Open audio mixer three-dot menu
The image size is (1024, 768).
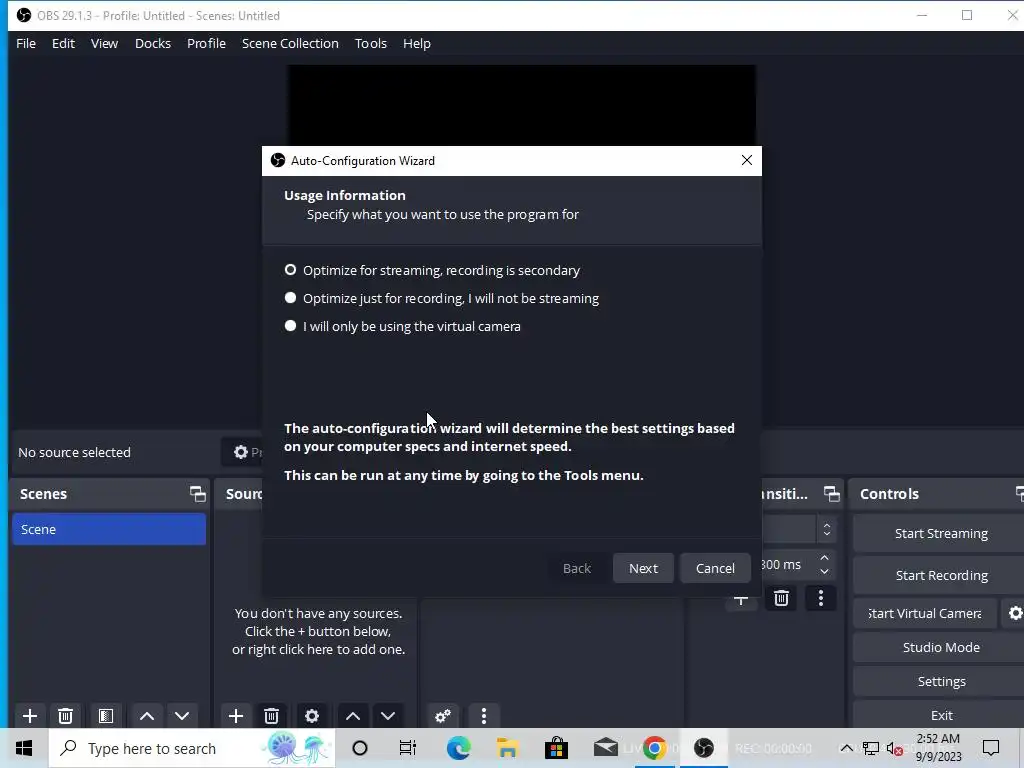coord(484,716)
